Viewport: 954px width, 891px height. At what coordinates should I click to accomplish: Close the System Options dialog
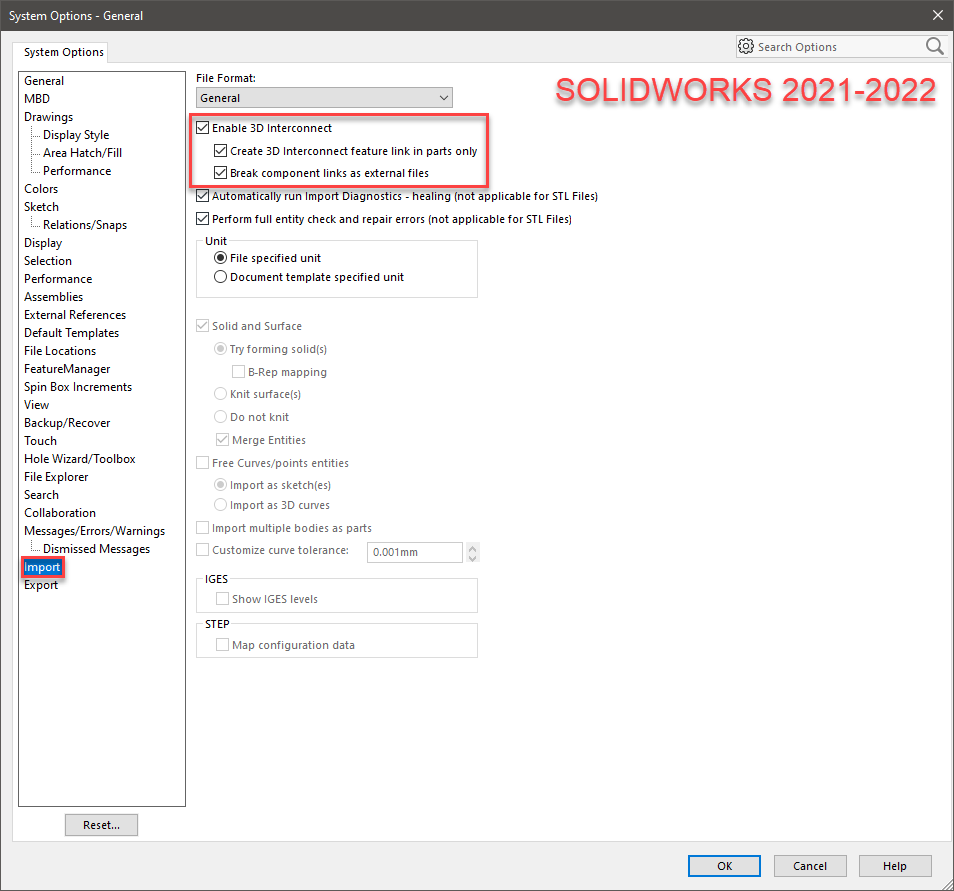pyautogui.click(x=938, y=15)
